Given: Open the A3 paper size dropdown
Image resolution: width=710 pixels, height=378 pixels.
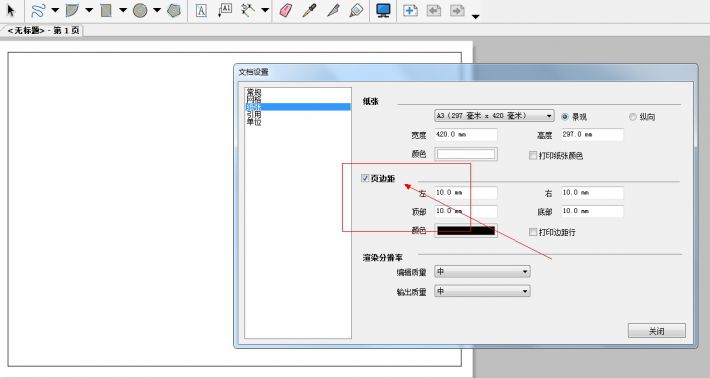Looking at the screenshot, I should [x=494, y=116].
